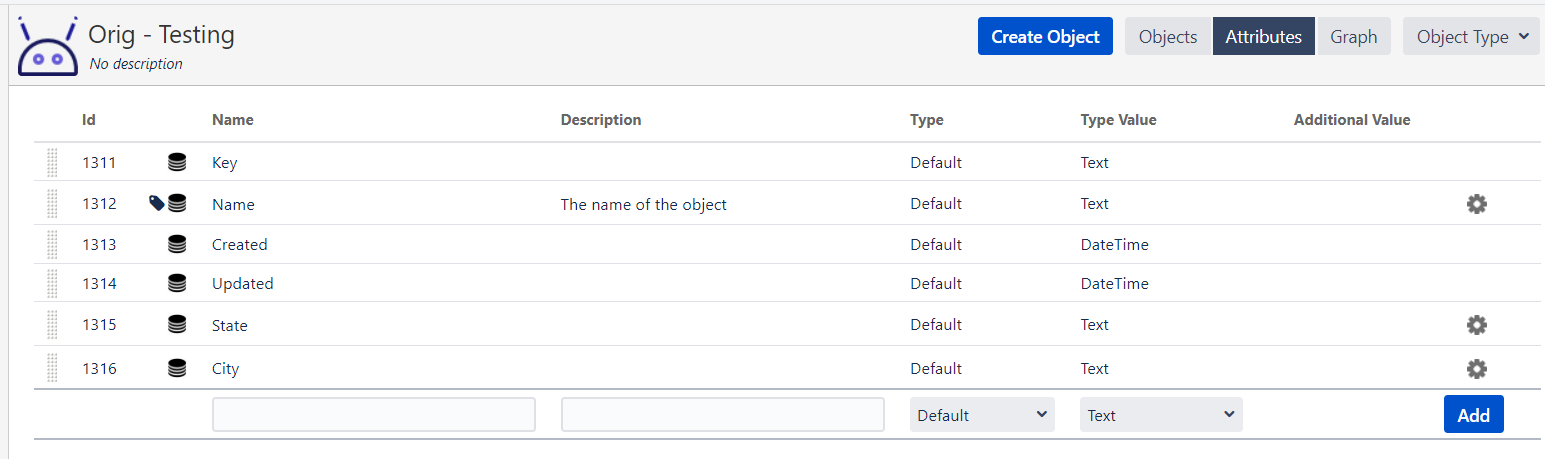Click the Id column header
Viewport: 1545px width, 459px height.
(89, 120)
